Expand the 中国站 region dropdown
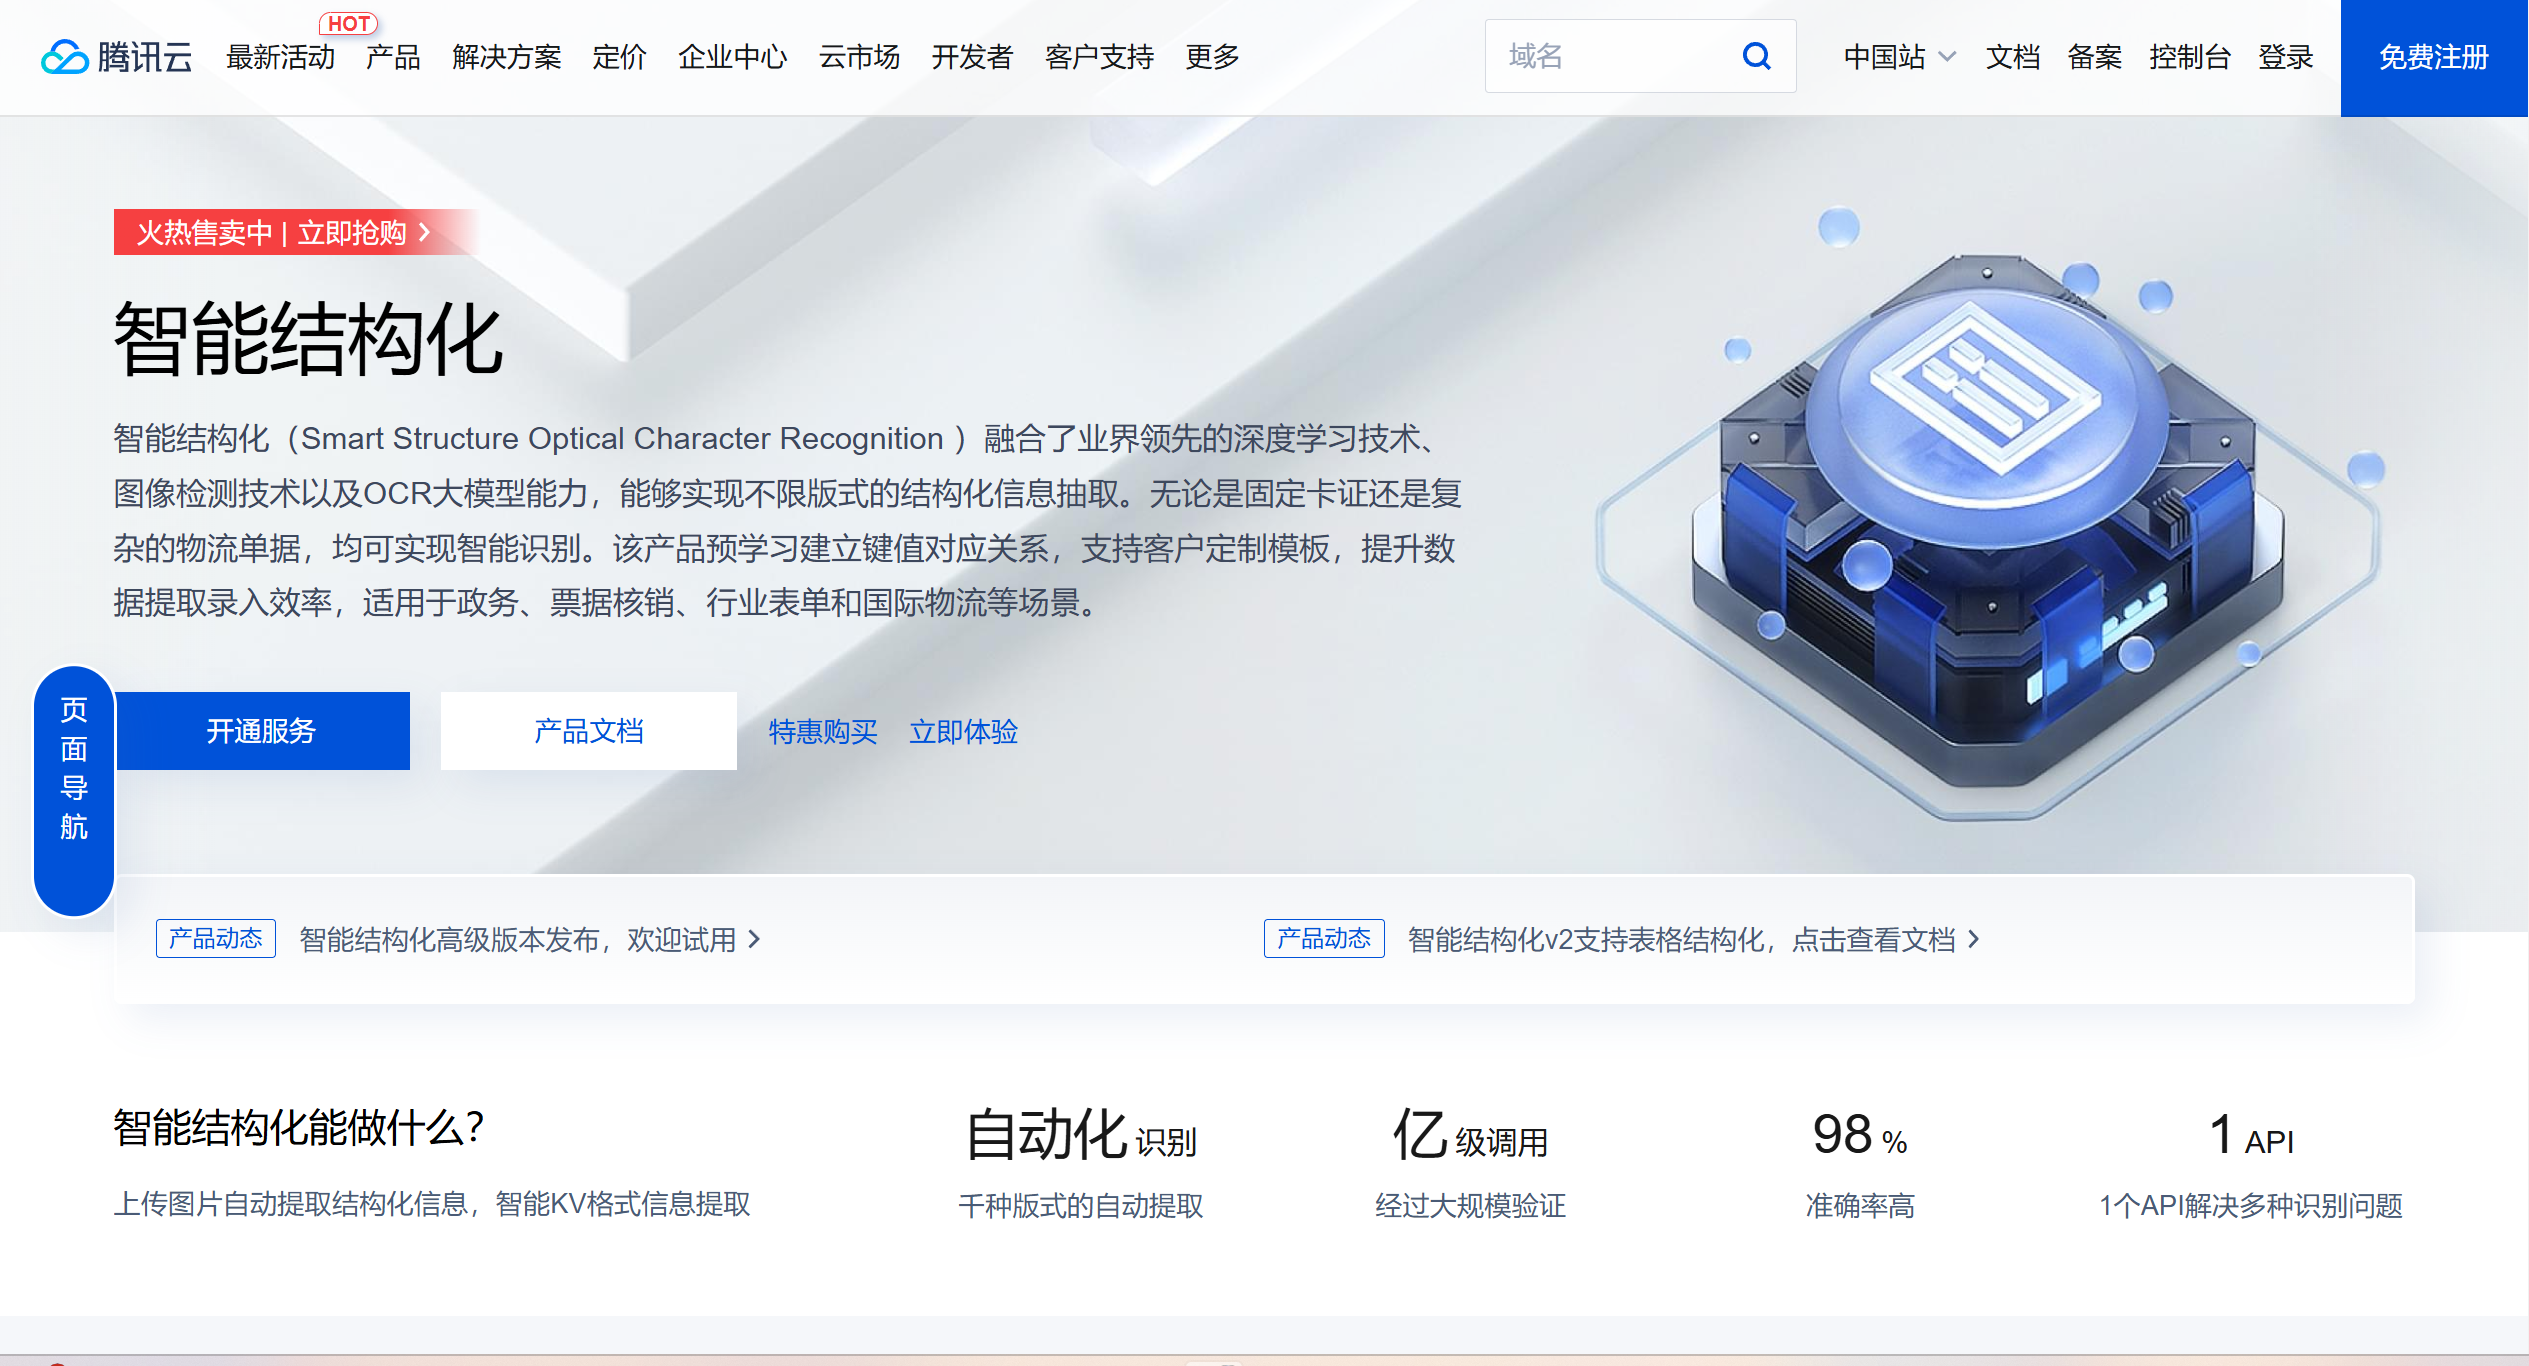 coord(1899,57)
